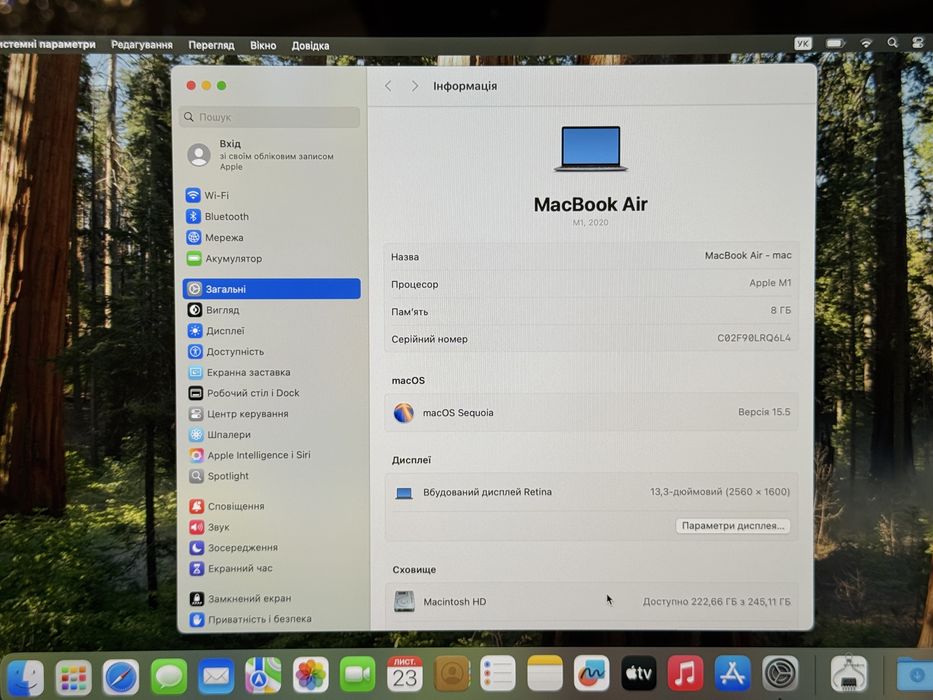
Task: Open the Довідка menu
Action: 310,46
